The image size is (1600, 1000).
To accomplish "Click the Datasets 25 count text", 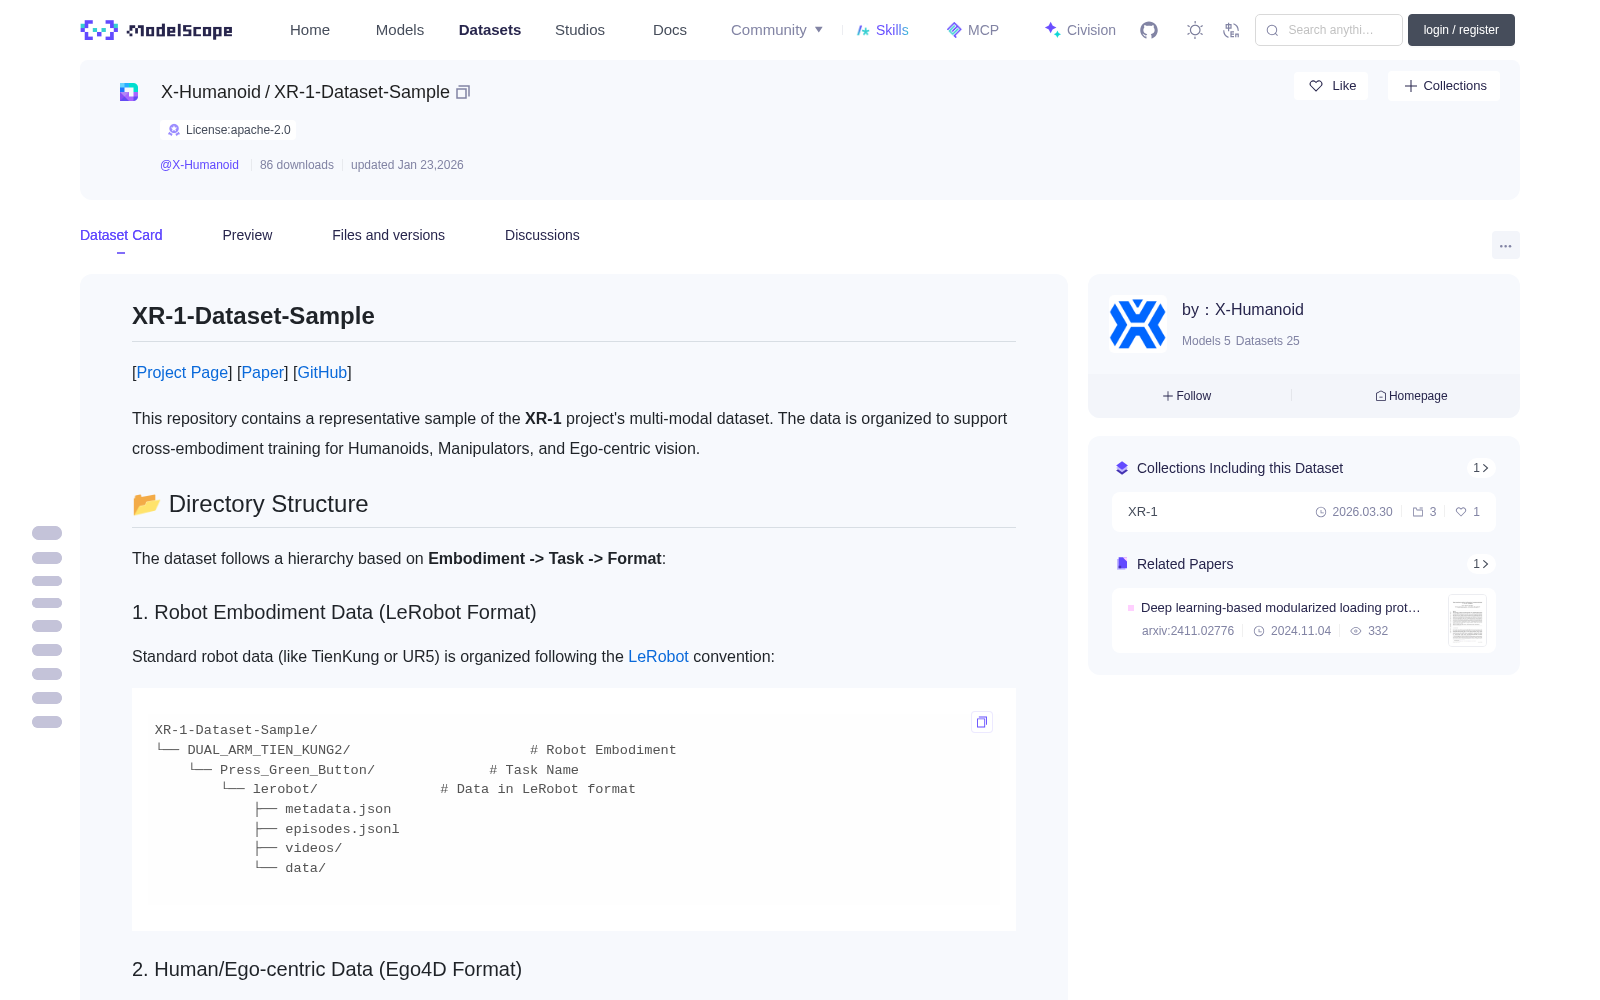I will 1268,341.
